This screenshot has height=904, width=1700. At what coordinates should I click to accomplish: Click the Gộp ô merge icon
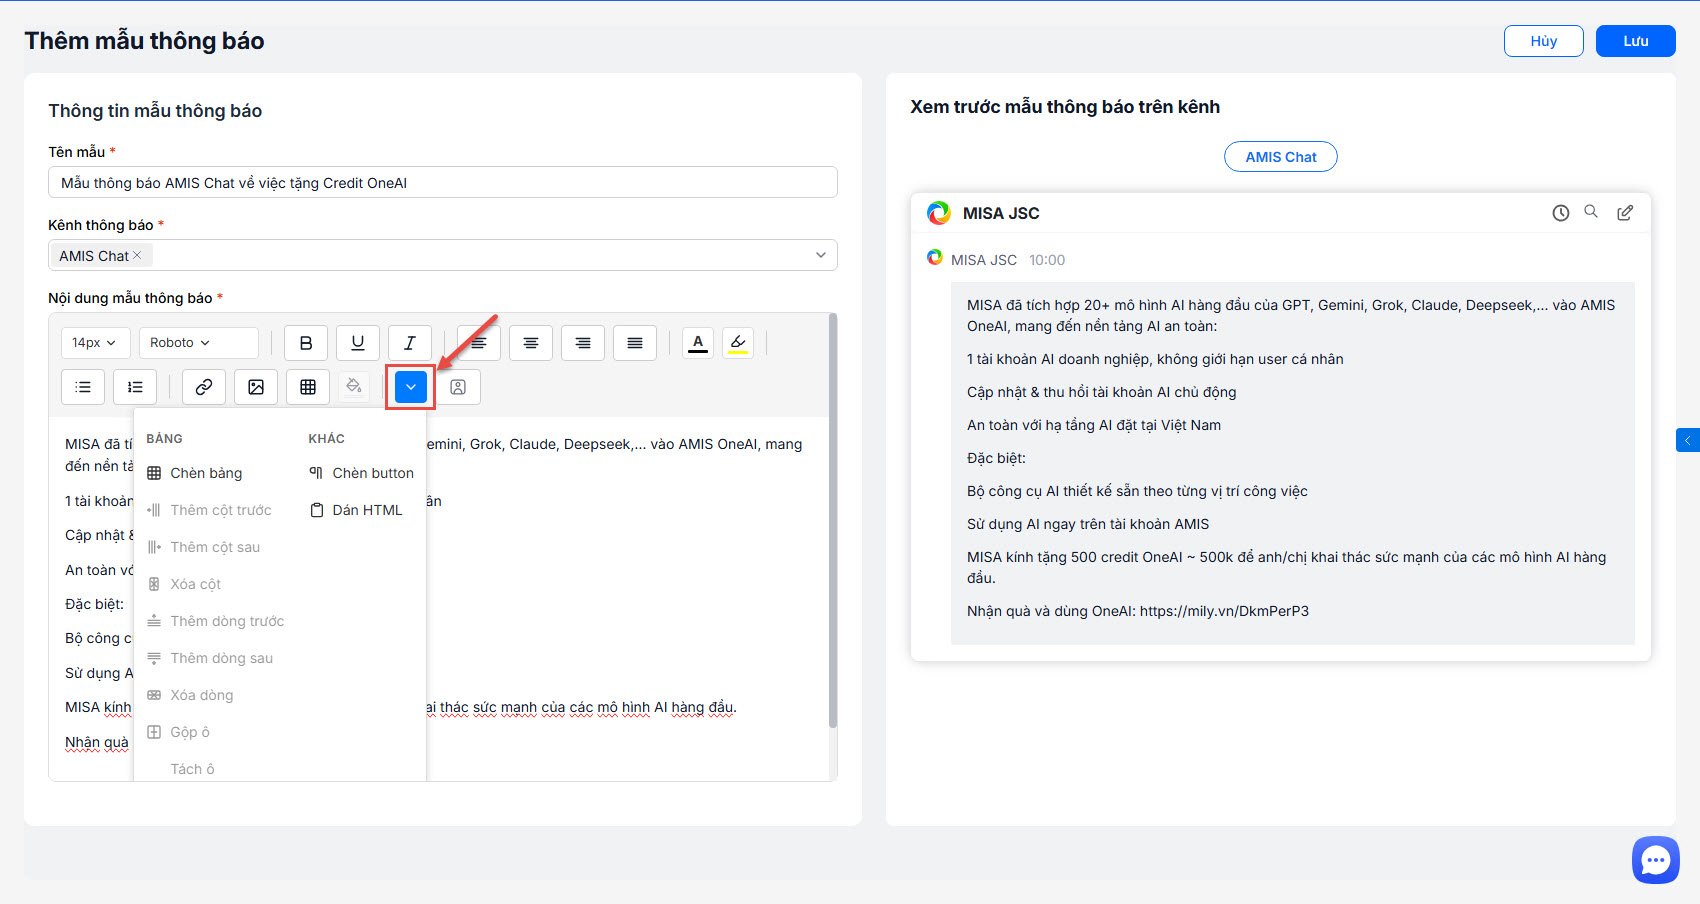pos(154,732)
